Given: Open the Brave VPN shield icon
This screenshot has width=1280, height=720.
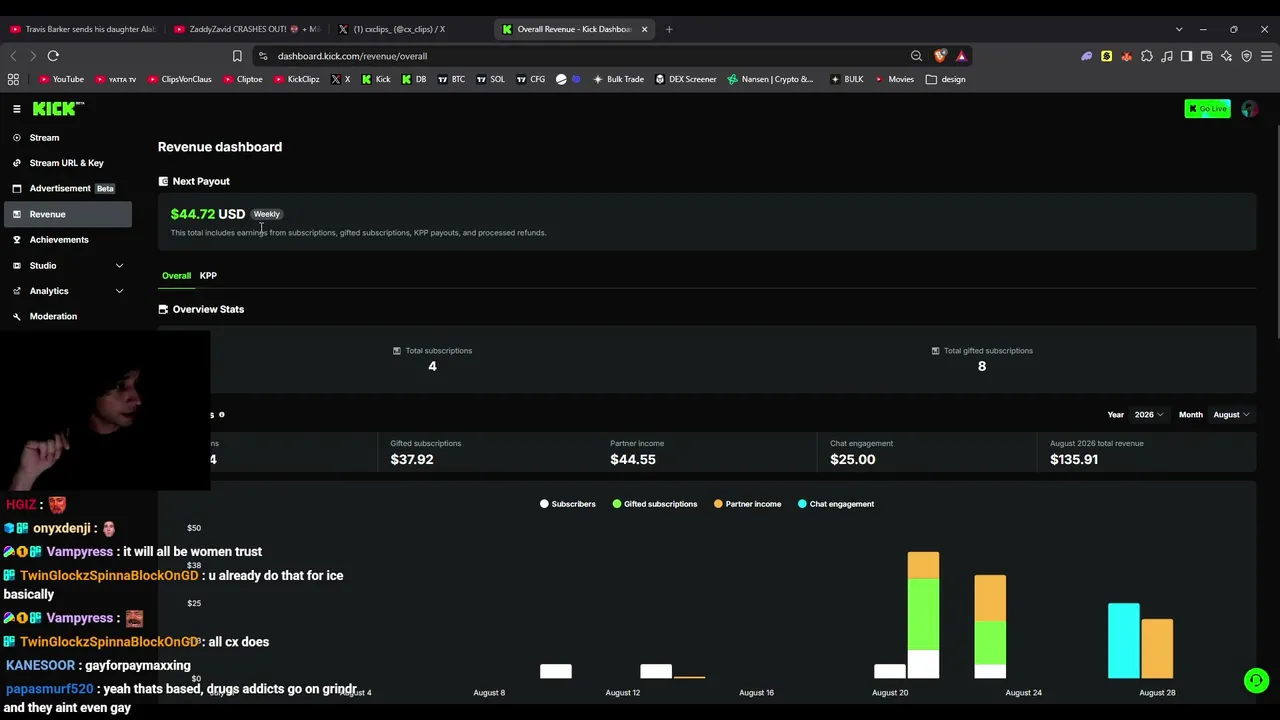Looking at the screenshot, I should tap(1246, 56).
